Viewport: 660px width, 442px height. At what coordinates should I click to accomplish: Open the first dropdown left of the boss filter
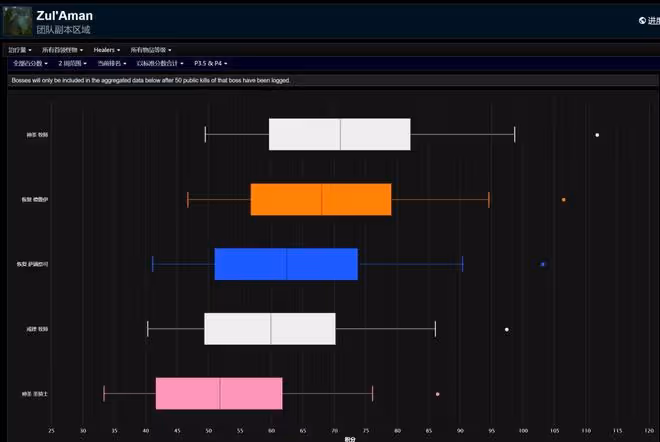[x=20, y=50]
